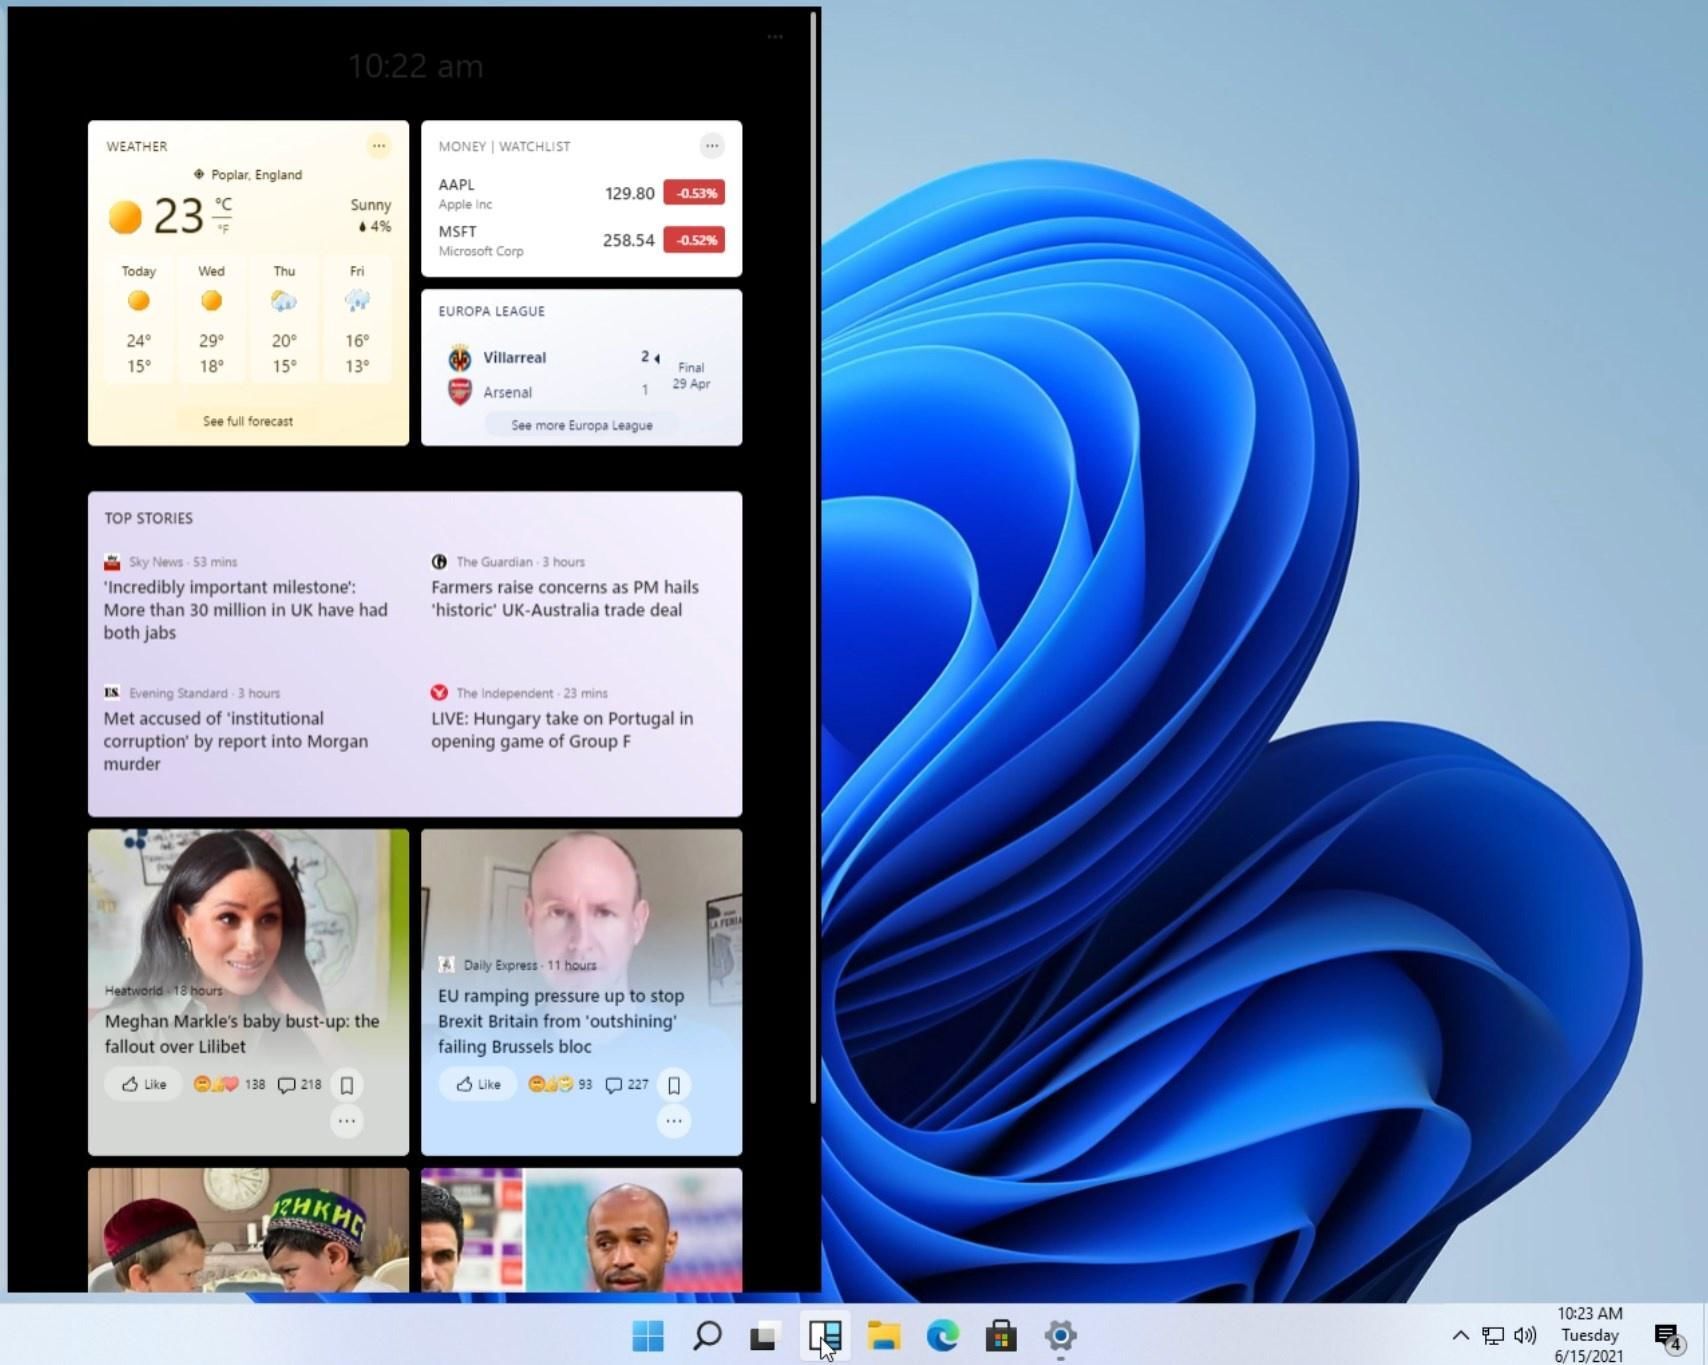The width and height of the screenshot is (1708, 1365).
Task: Click the comment icon on the EU Brexit article
Action: (x=617, y=1084)
